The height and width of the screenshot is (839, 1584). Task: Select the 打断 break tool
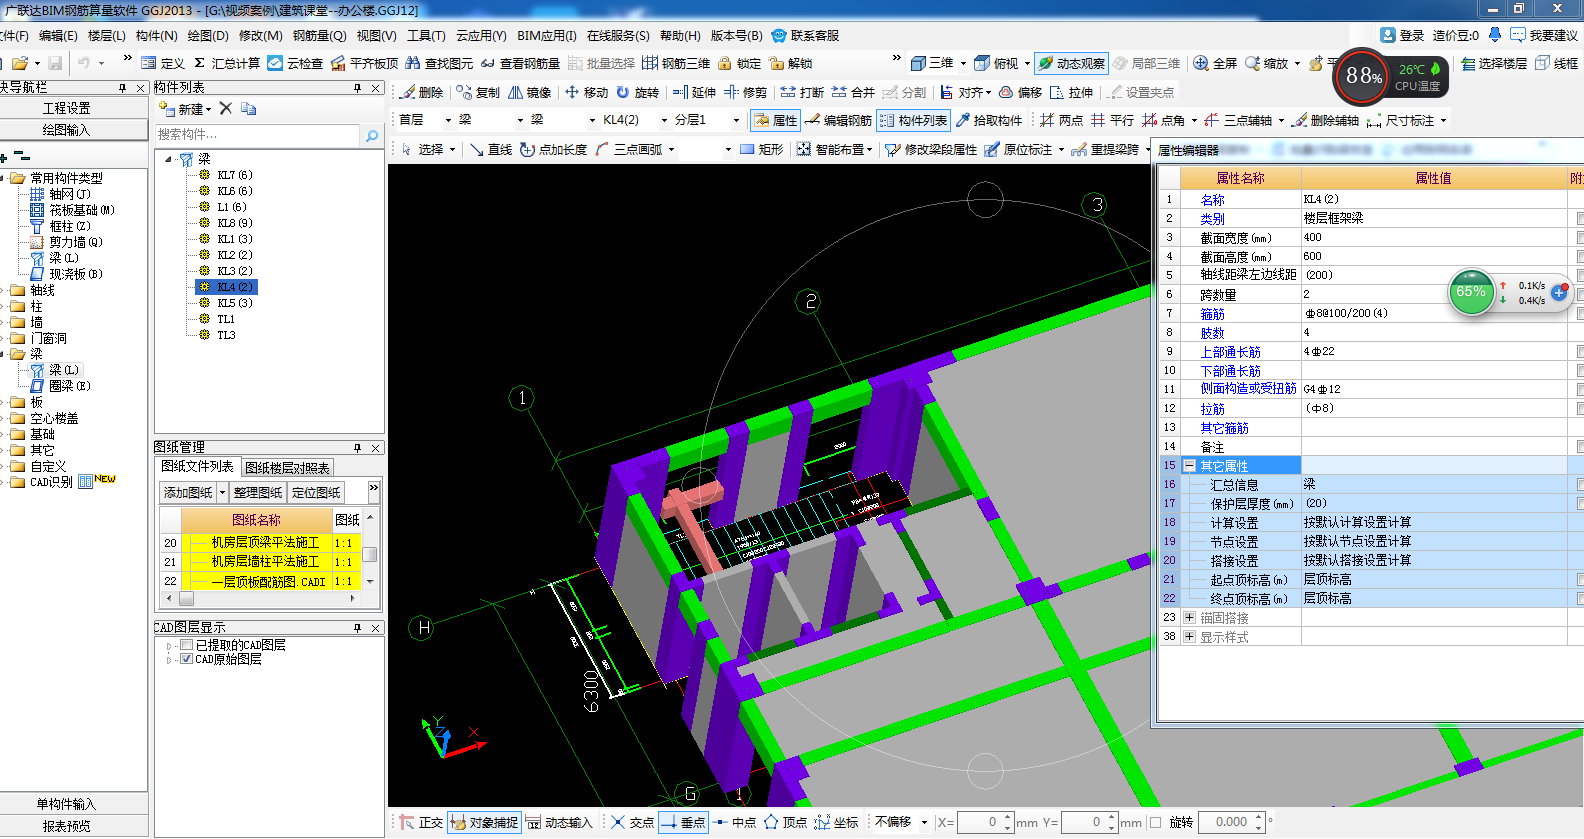coord(802,92)
